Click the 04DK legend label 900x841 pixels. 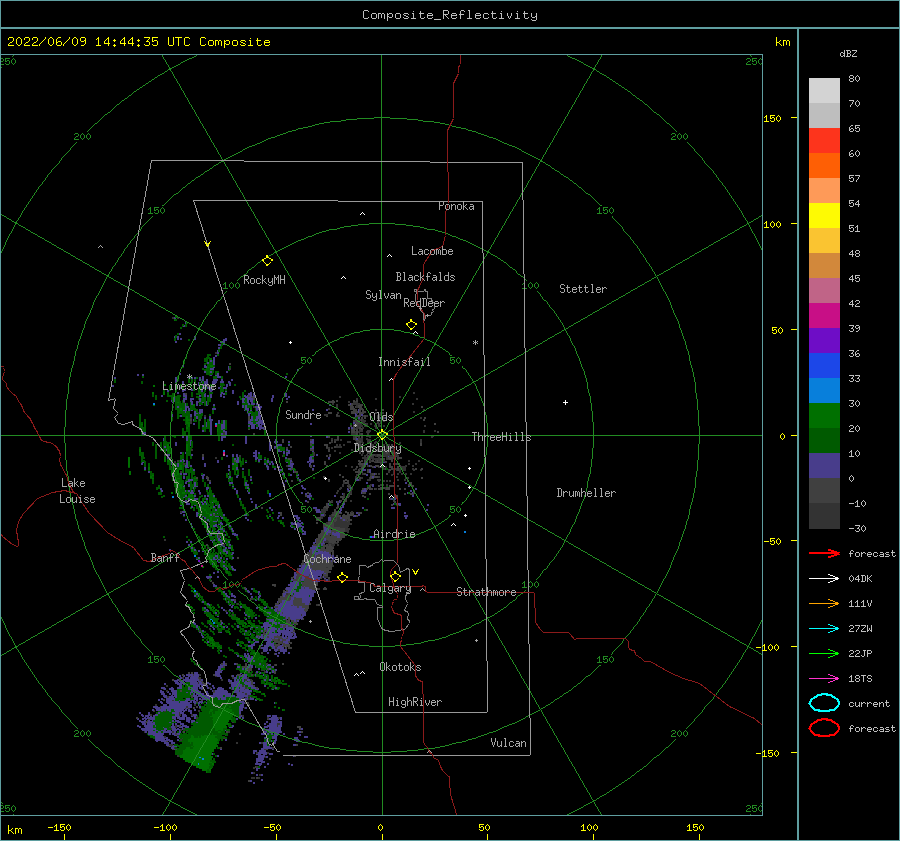pyautogui.click(x=860, y=579)
